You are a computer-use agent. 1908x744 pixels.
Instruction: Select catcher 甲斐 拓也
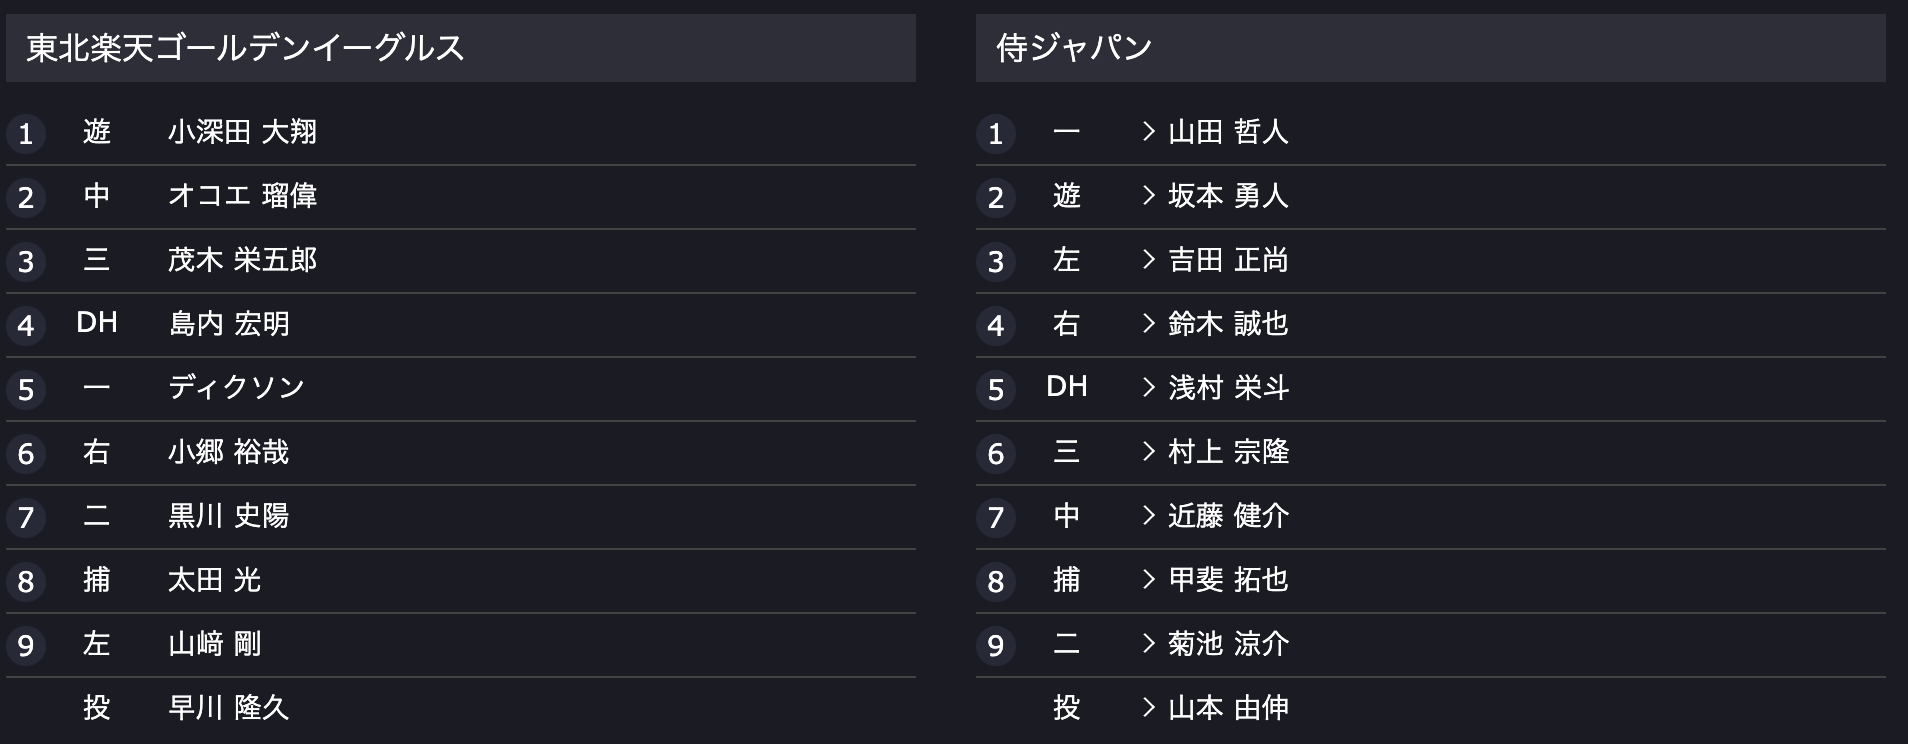(x=1228, y=580)
